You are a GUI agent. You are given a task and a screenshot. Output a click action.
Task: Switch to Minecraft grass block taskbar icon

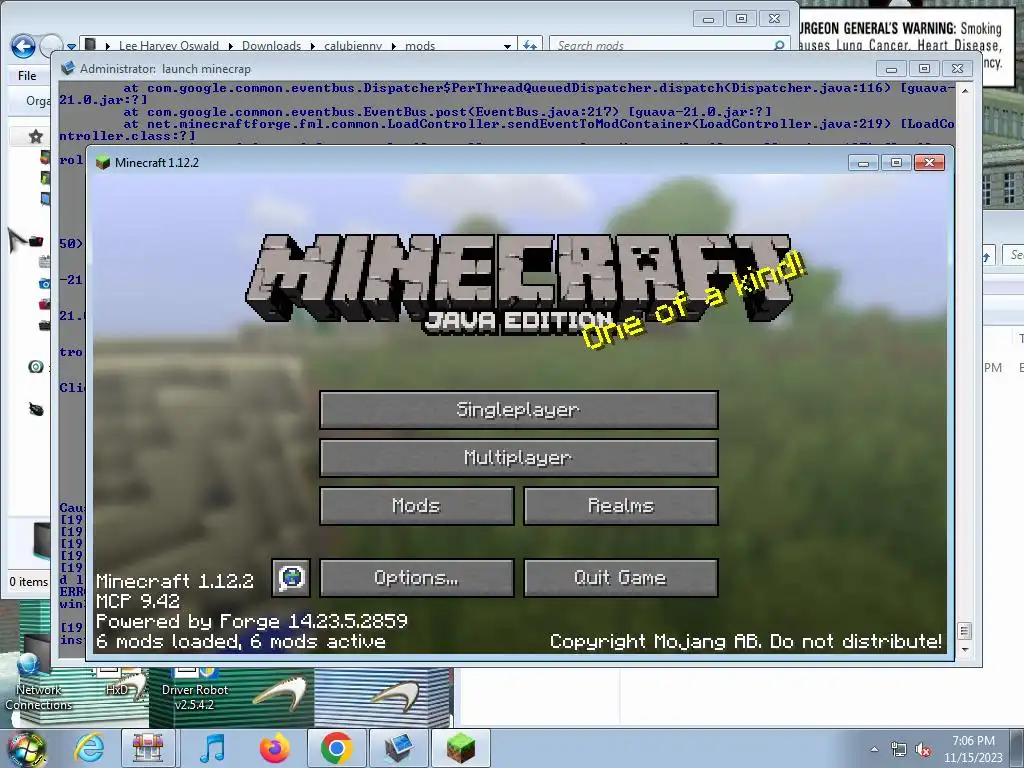click(460, 748)
